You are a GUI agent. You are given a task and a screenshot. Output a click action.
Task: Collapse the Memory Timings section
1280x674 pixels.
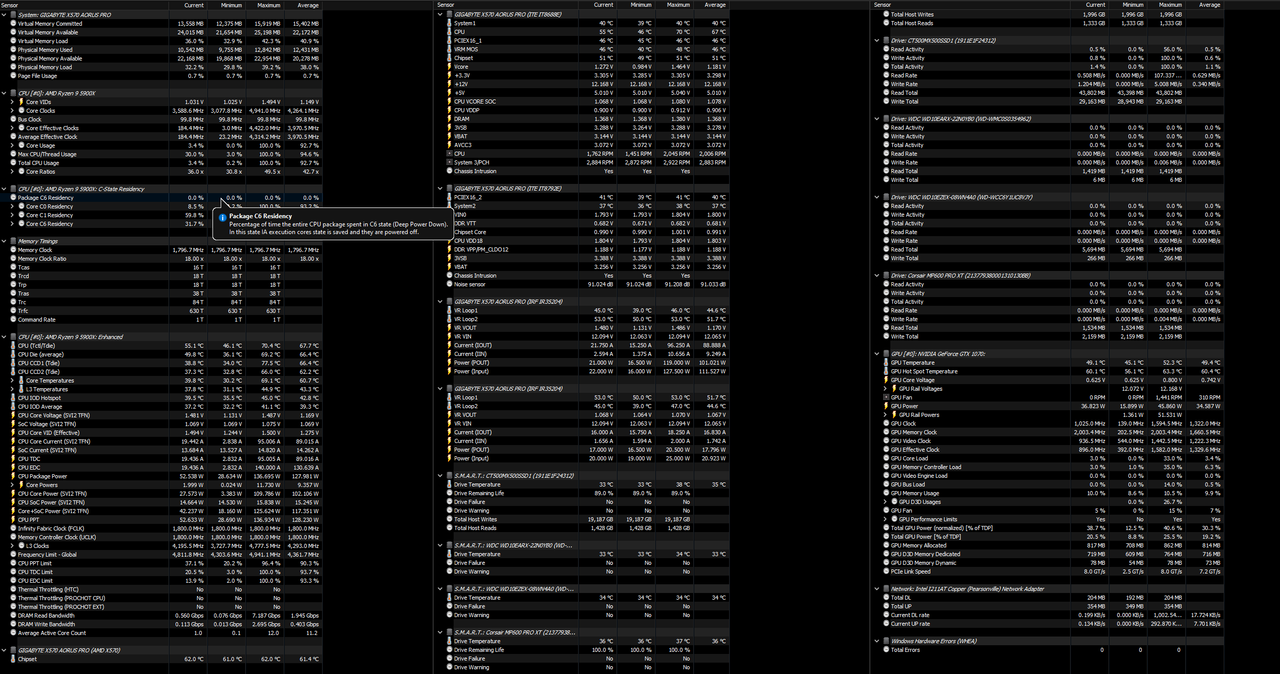point(5,241)
